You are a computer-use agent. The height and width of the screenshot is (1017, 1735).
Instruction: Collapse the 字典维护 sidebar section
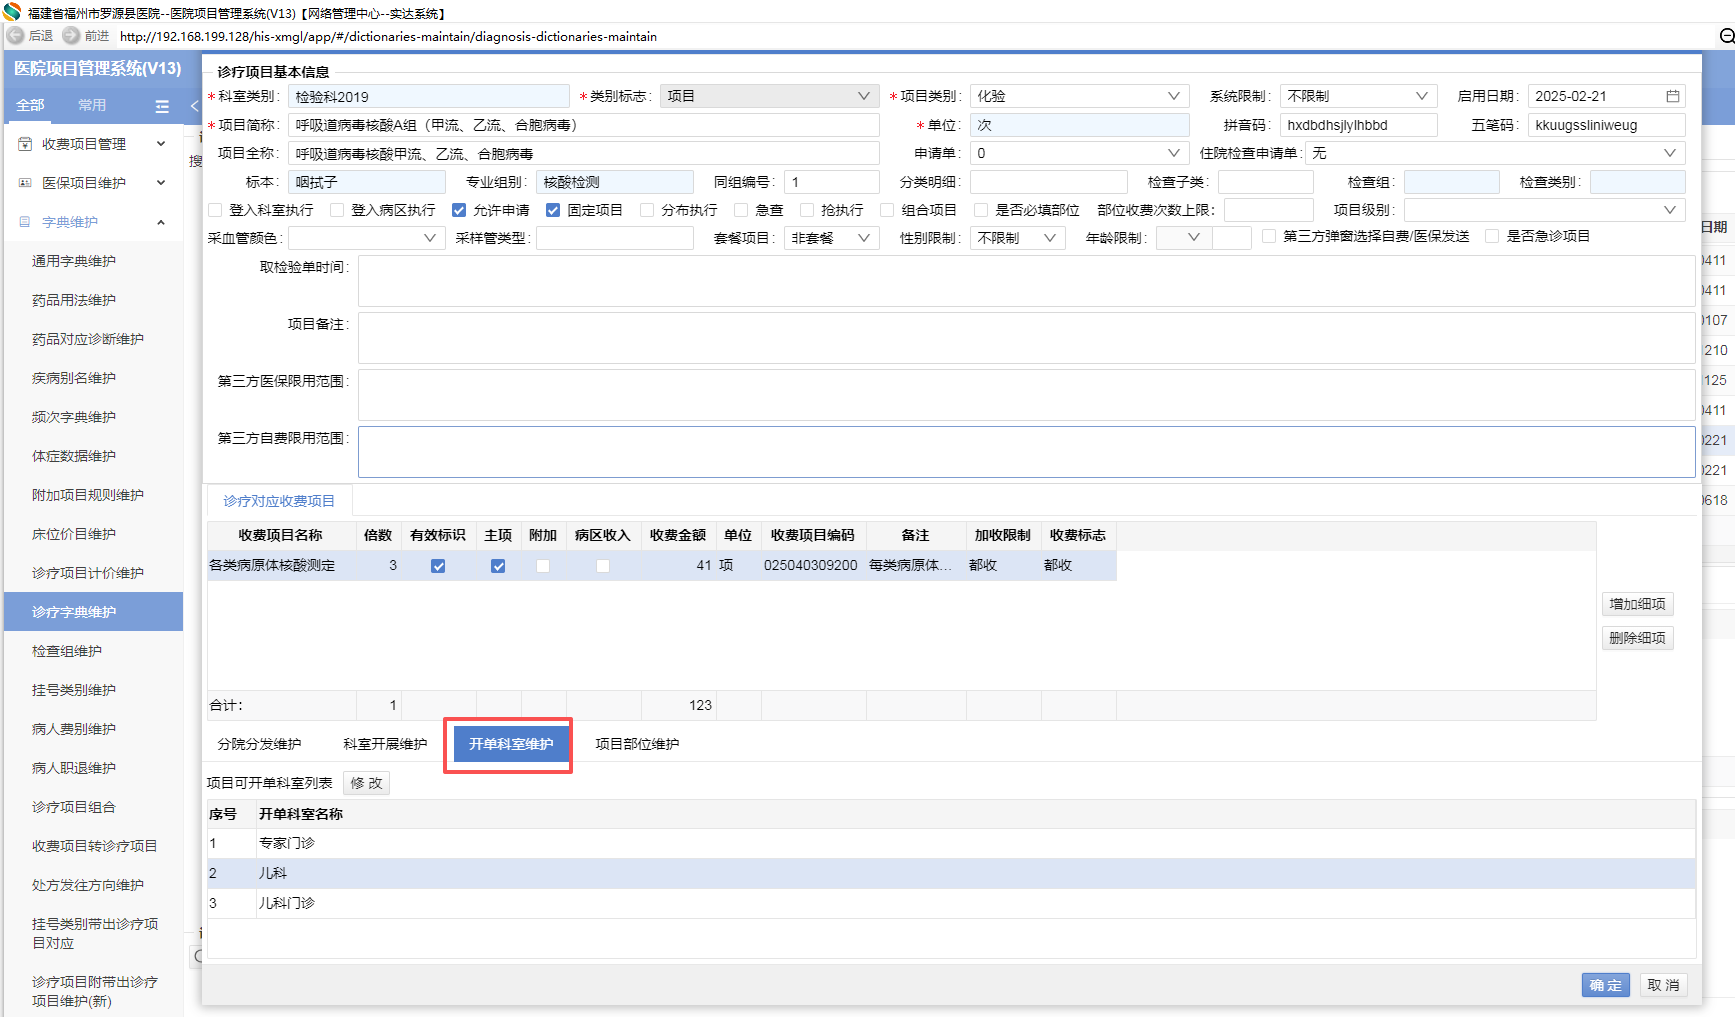click(161, 222)
